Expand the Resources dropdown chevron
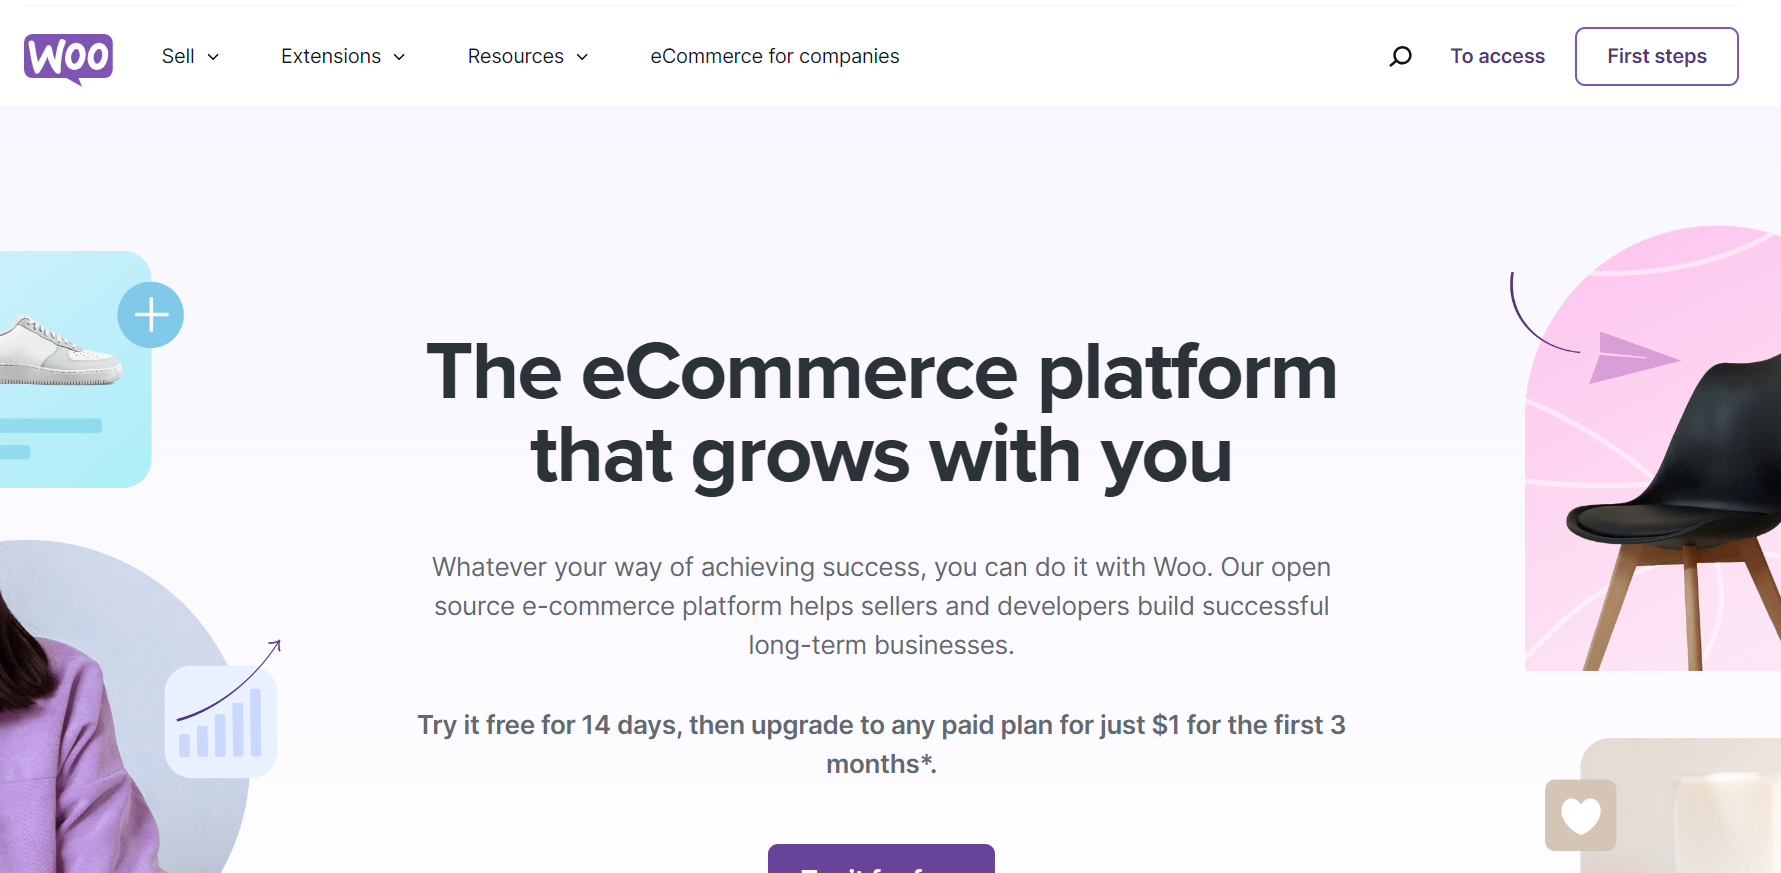1781x873 pixels. click(x=582, y=57)
